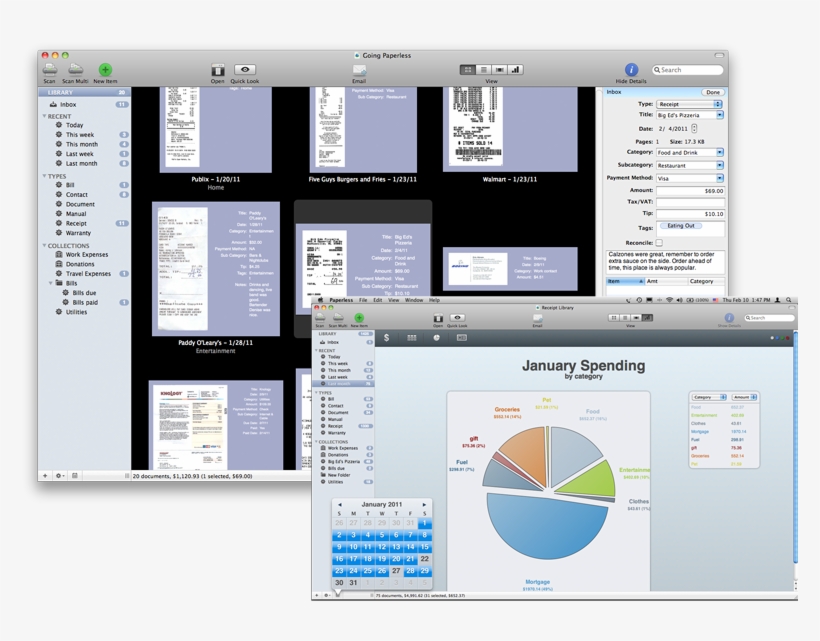Click the Email icon in the toolbar
Viewport: 820px width, 641px height.
click(x=358, y=67)
